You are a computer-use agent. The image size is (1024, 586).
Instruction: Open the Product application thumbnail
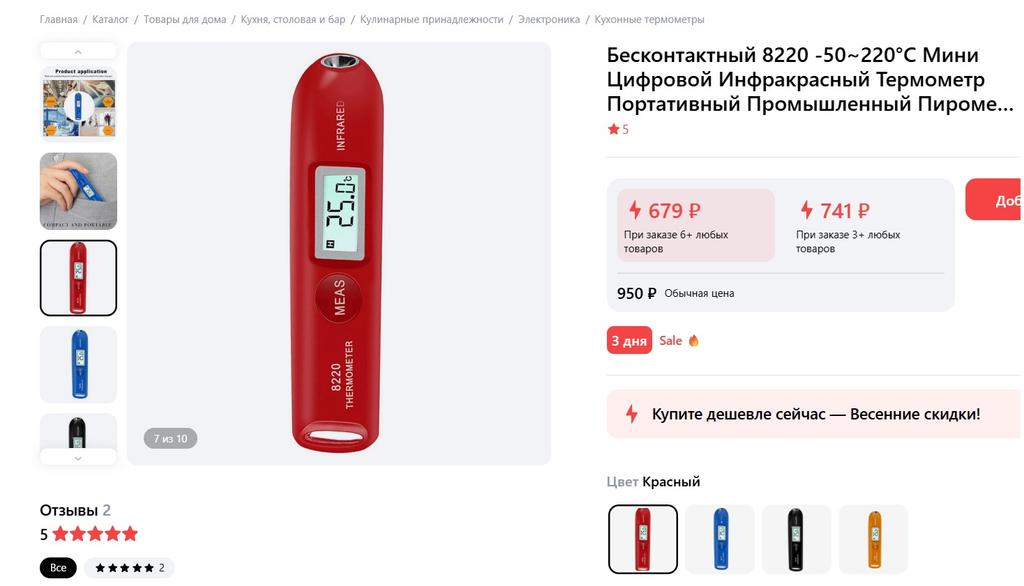tap(78, 102)
